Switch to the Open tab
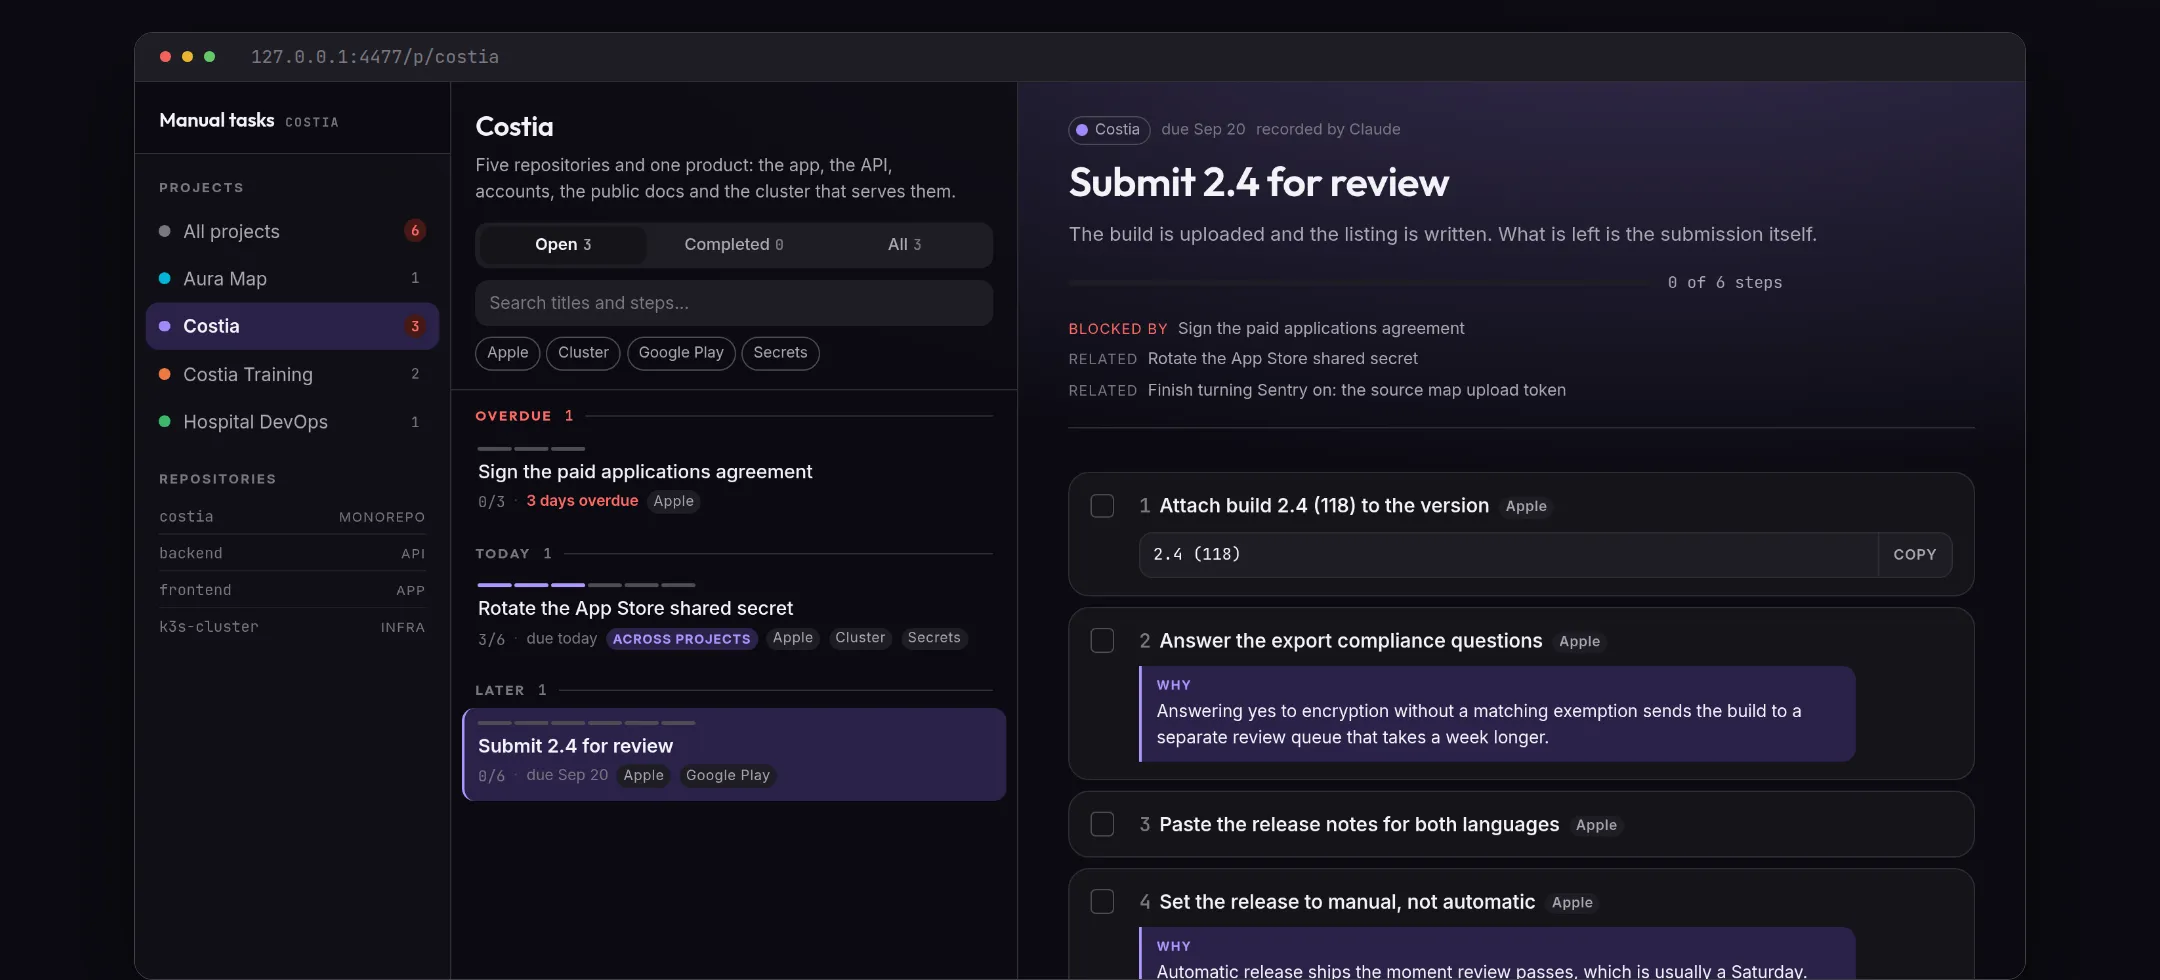Image resolution: width=2160 pixels, height=980 pixels. coord(563,245)
